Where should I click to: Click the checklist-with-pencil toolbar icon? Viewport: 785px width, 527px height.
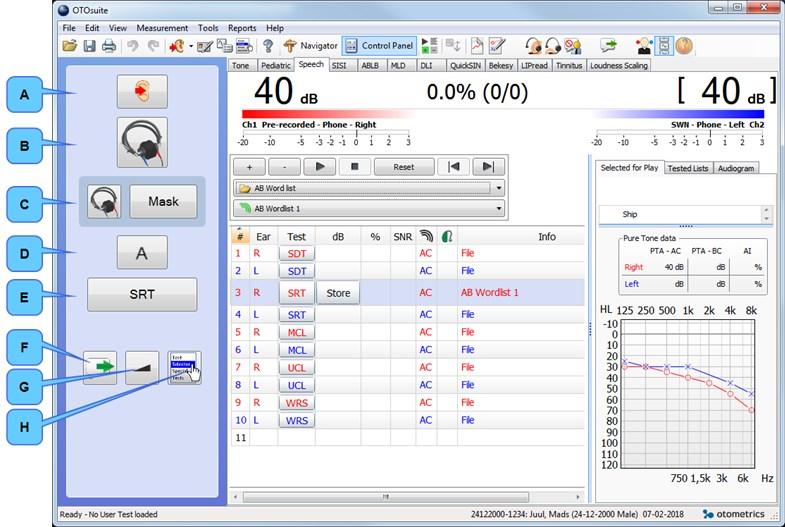click(497, 46)
